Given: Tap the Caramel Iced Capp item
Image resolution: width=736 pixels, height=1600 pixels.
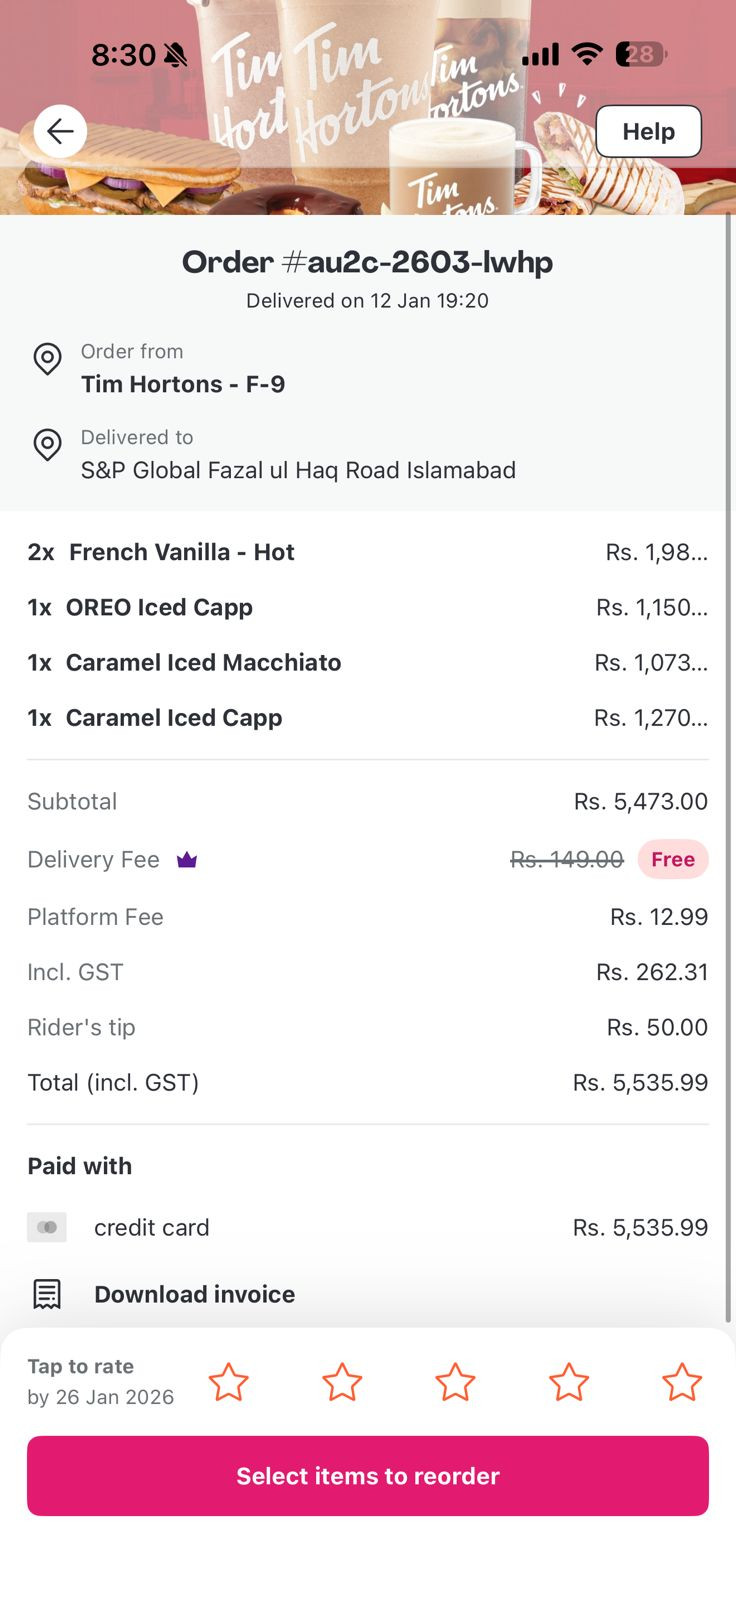Looking at the screenshot, I should pos(174,718).
